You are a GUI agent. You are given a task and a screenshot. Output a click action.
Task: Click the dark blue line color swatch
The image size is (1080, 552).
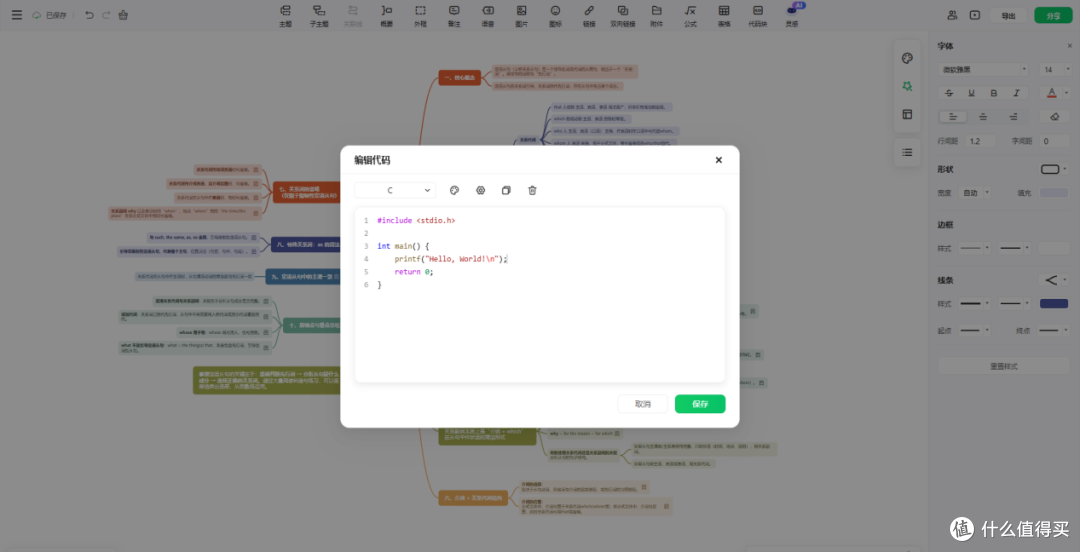coord(1054,303)
